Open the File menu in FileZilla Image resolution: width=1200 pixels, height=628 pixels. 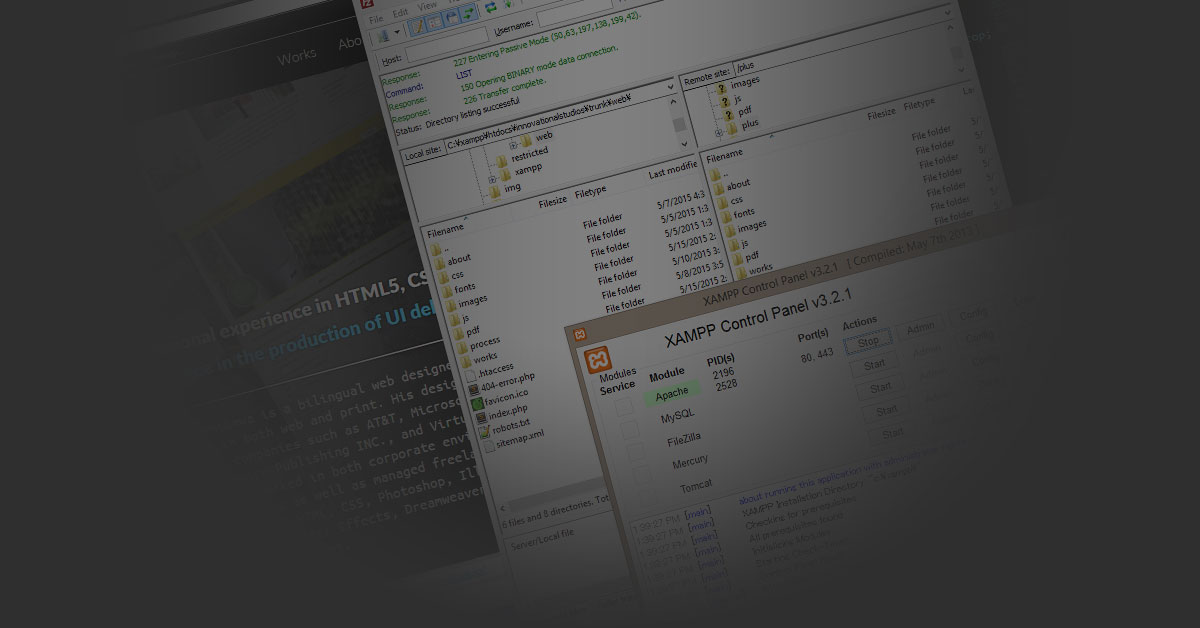tap(376, 18)
